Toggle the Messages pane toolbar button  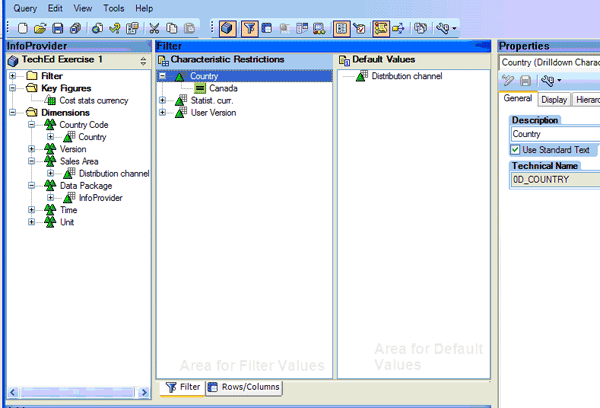tap(381, 28)
